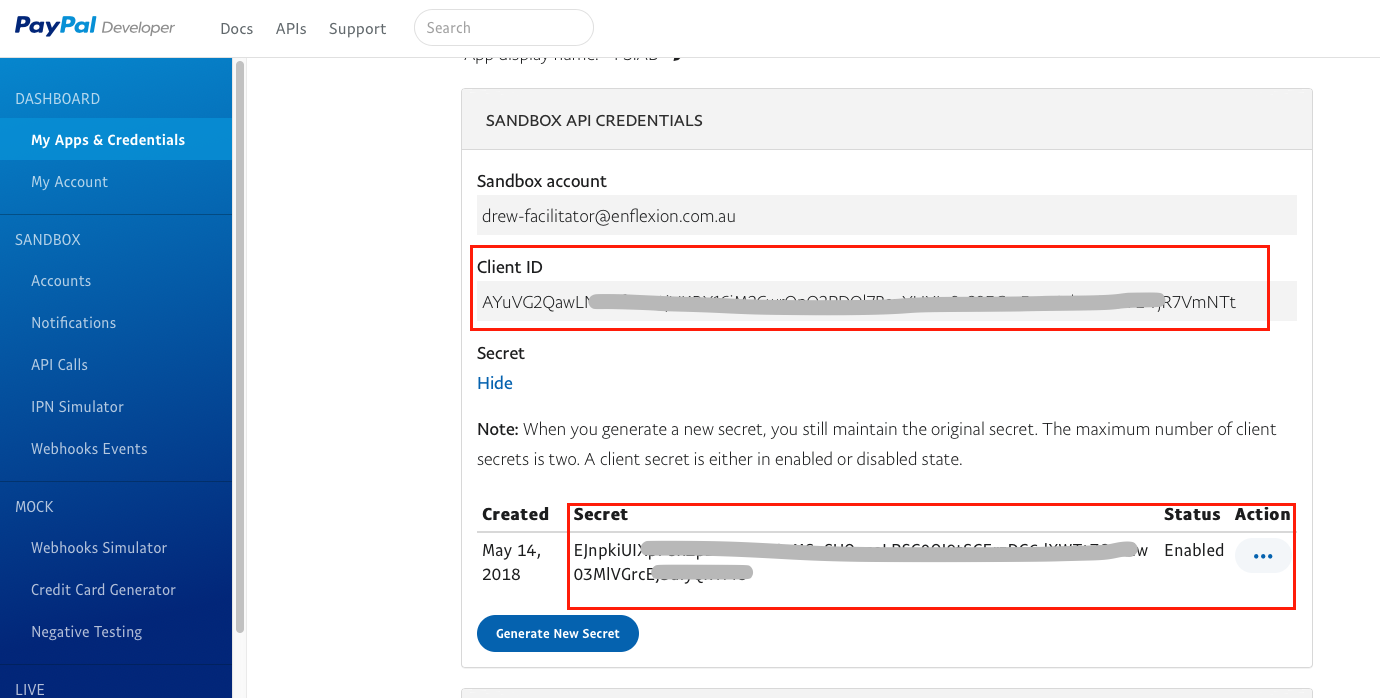
Task: Click the Status column header
Action: point(1192,514)
